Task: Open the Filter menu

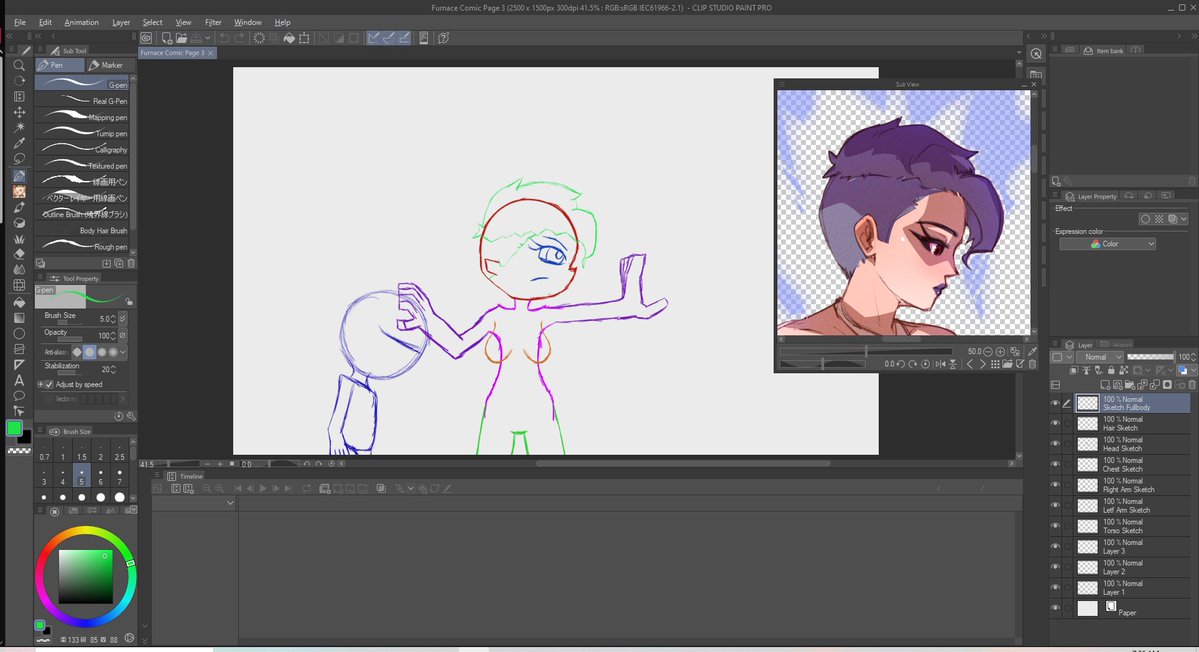Action: tap(213, 22)
